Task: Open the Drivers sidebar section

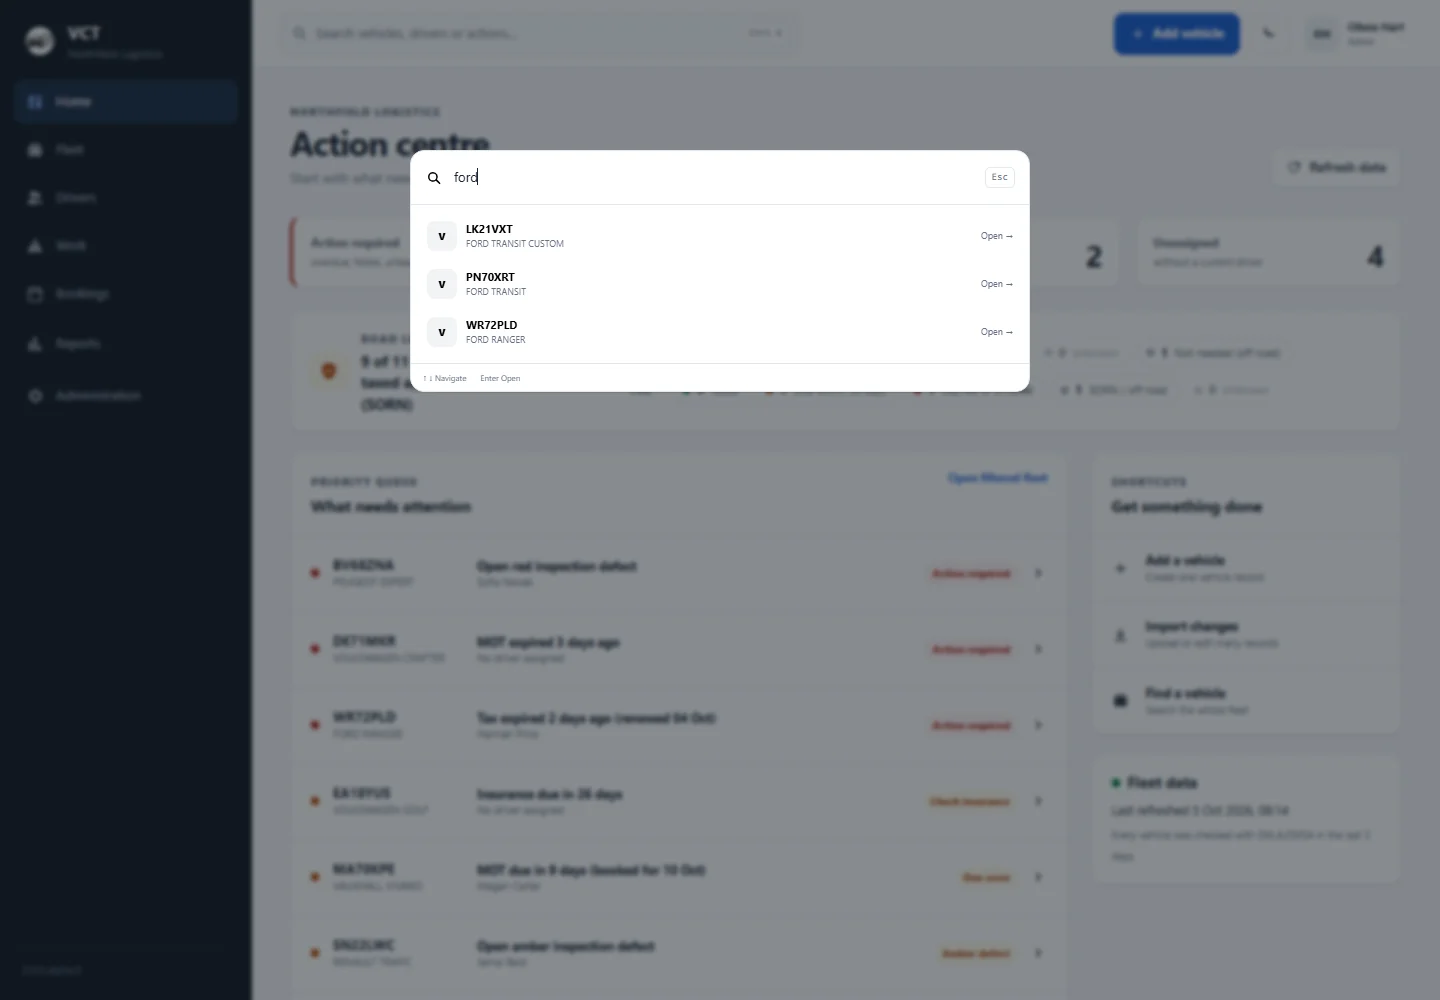Action: 126,198
